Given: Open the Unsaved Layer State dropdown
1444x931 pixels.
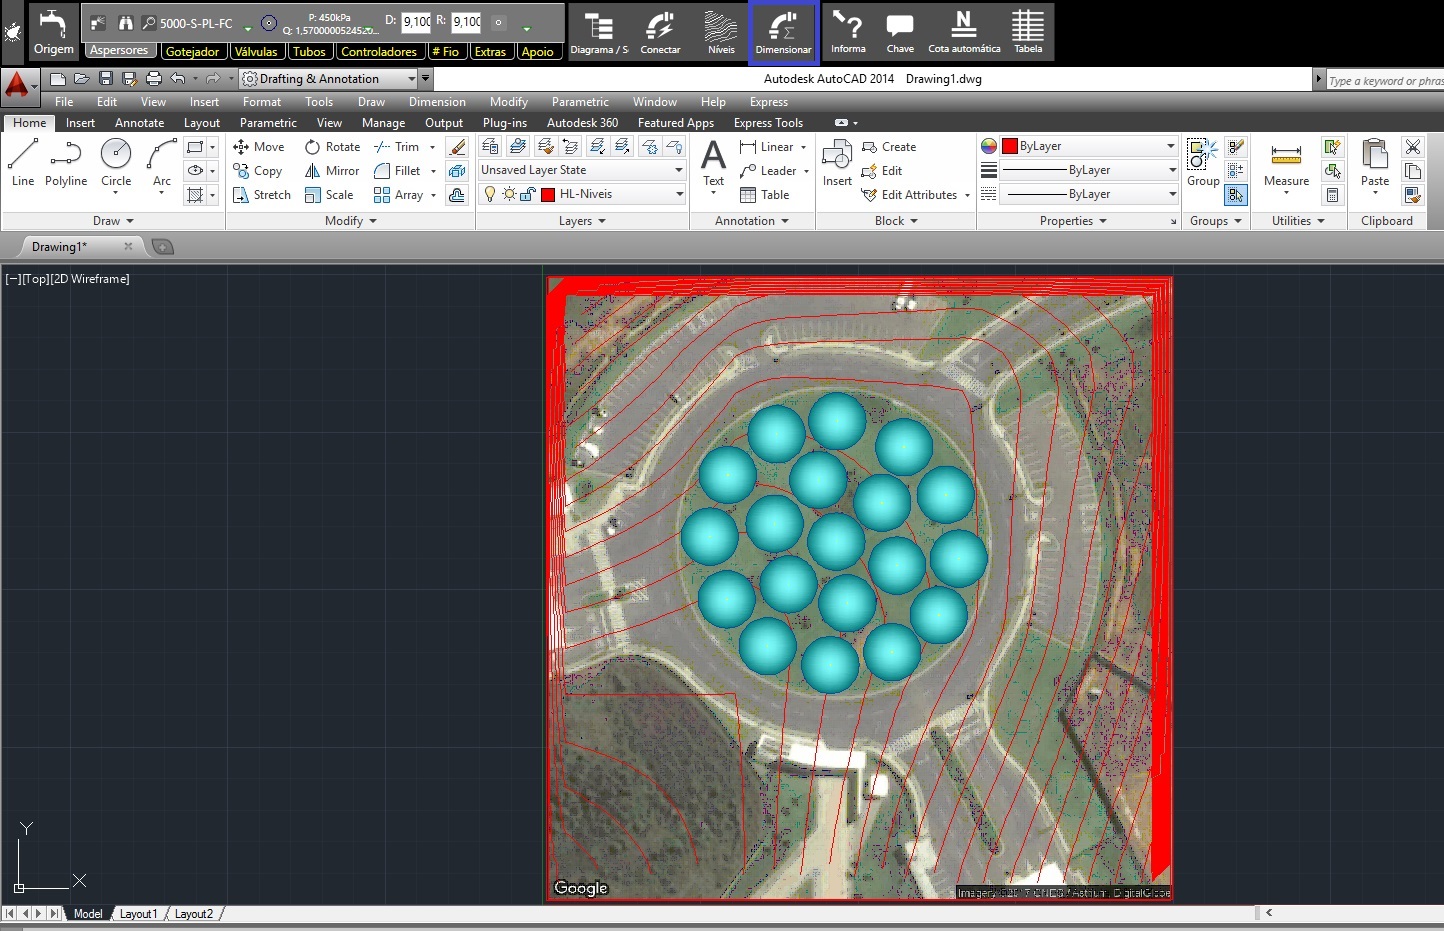Looking at the screenshot, I should (x=581, y=170).
